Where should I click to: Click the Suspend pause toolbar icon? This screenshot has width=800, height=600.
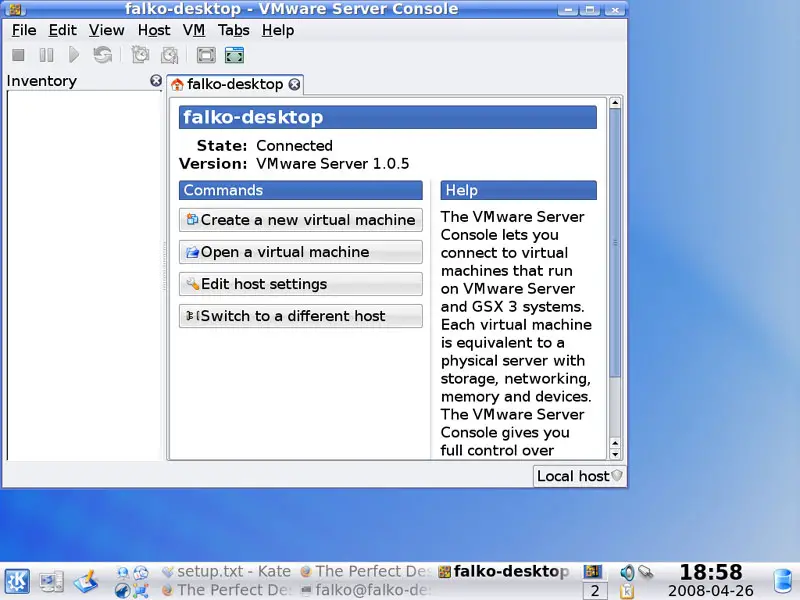46,55
